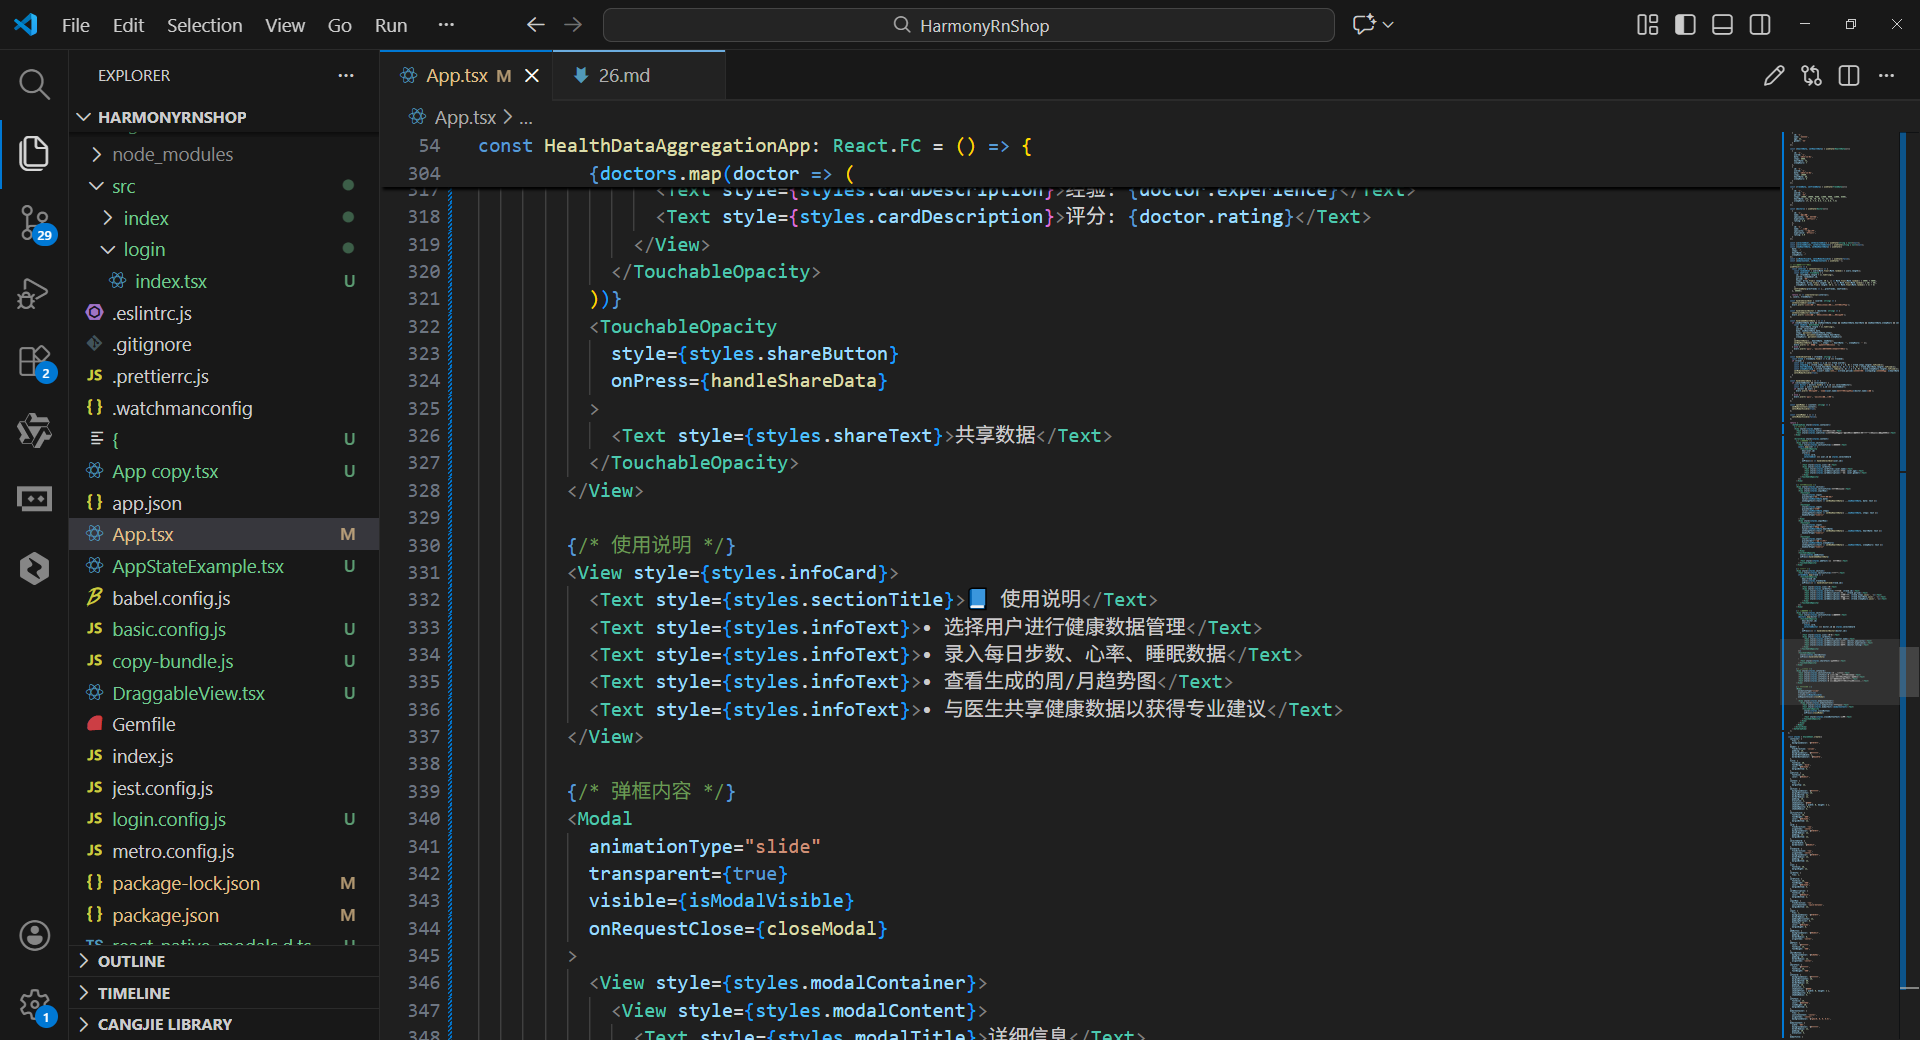Image resolution: width=1920 pixels, height=1040 pixels.
Task: Open the View menu
Action: tap(285, 25)
